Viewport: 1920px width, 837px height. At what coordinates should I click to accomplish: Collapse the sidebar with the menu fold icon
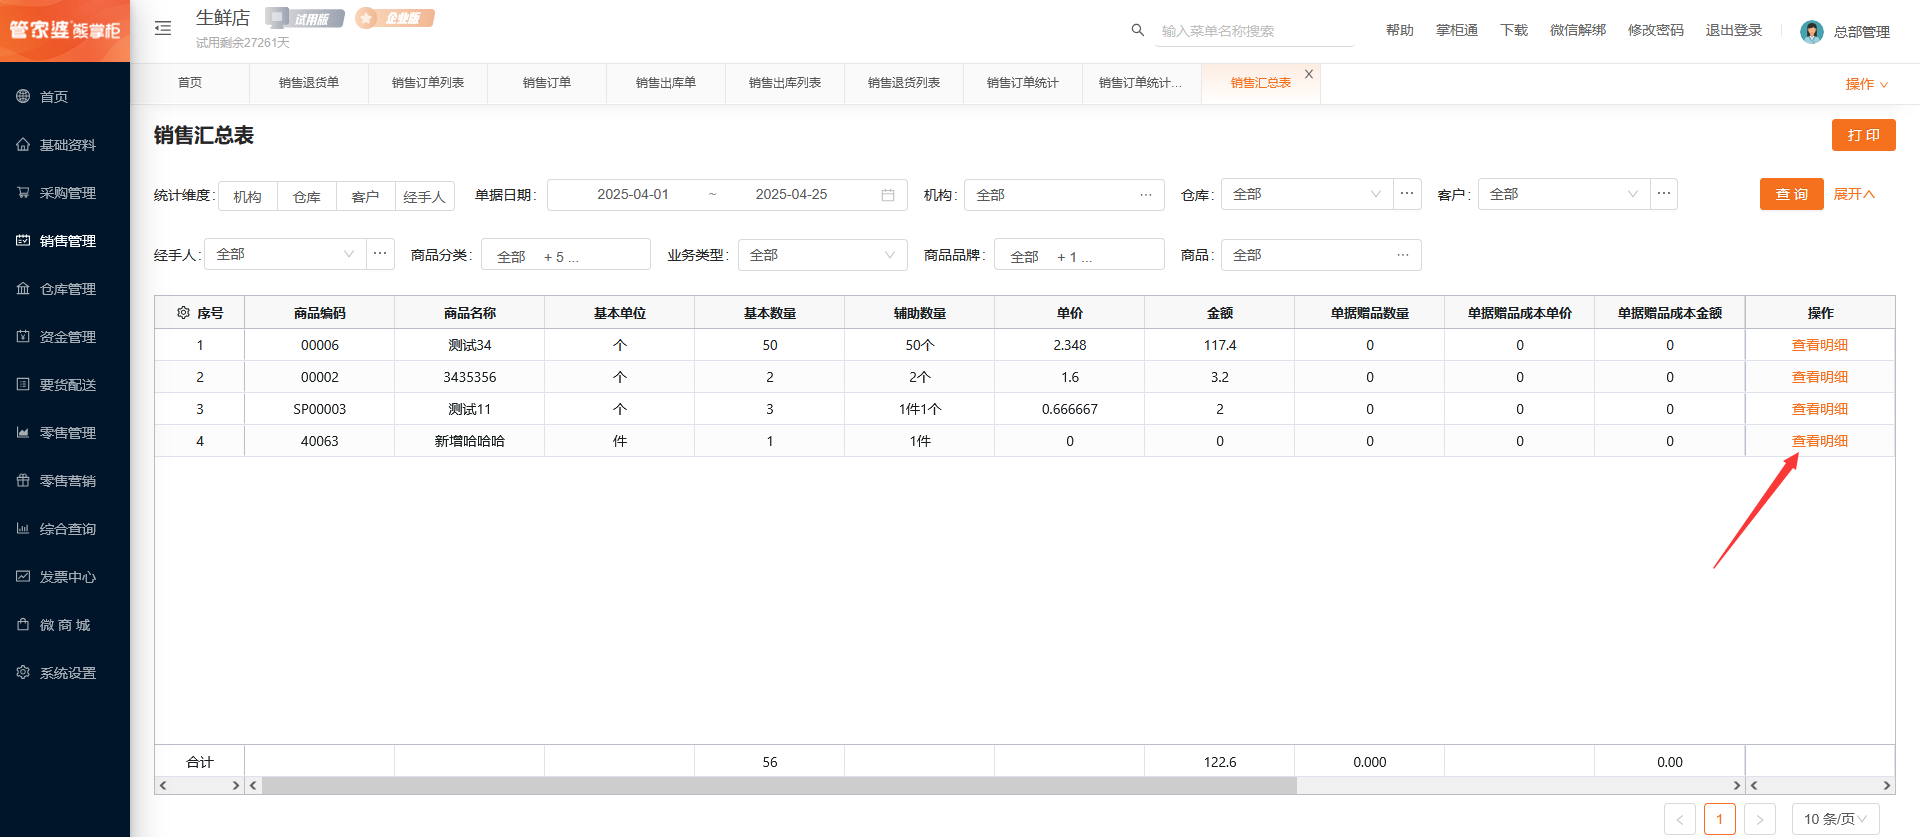click(163, 29)
